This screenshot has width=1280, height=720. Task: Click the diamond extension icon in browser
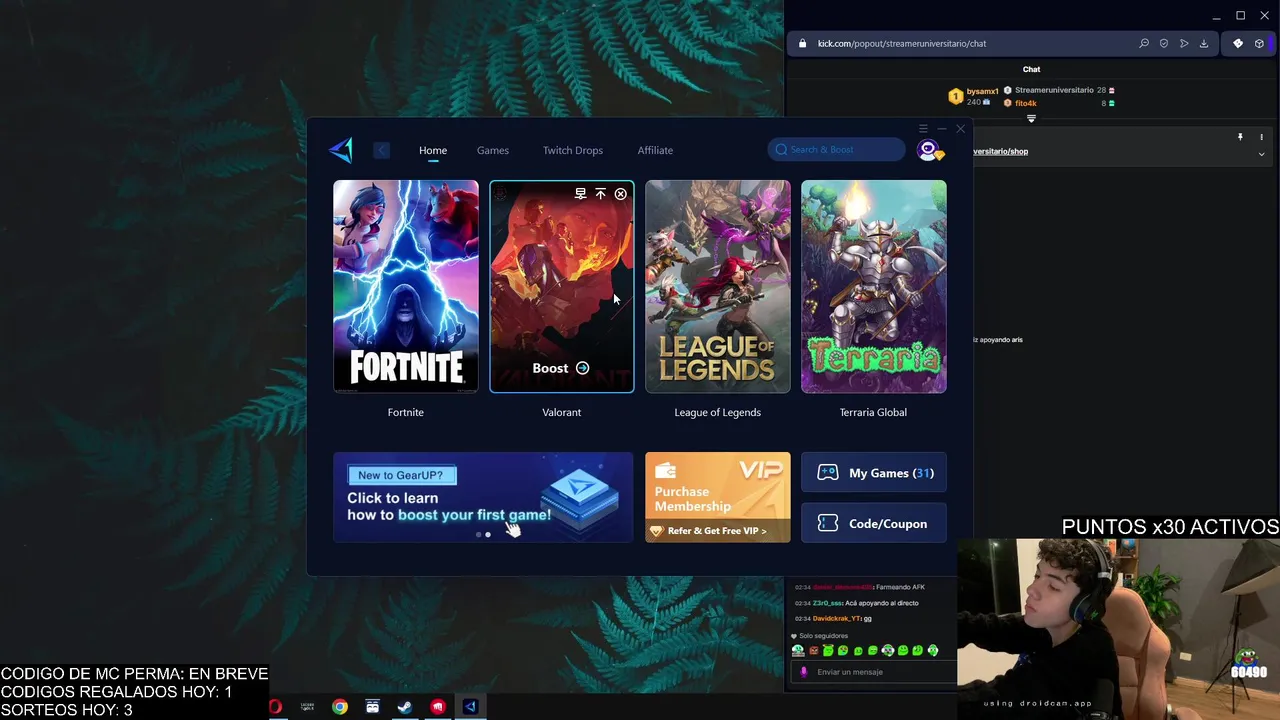point(1238,44)
